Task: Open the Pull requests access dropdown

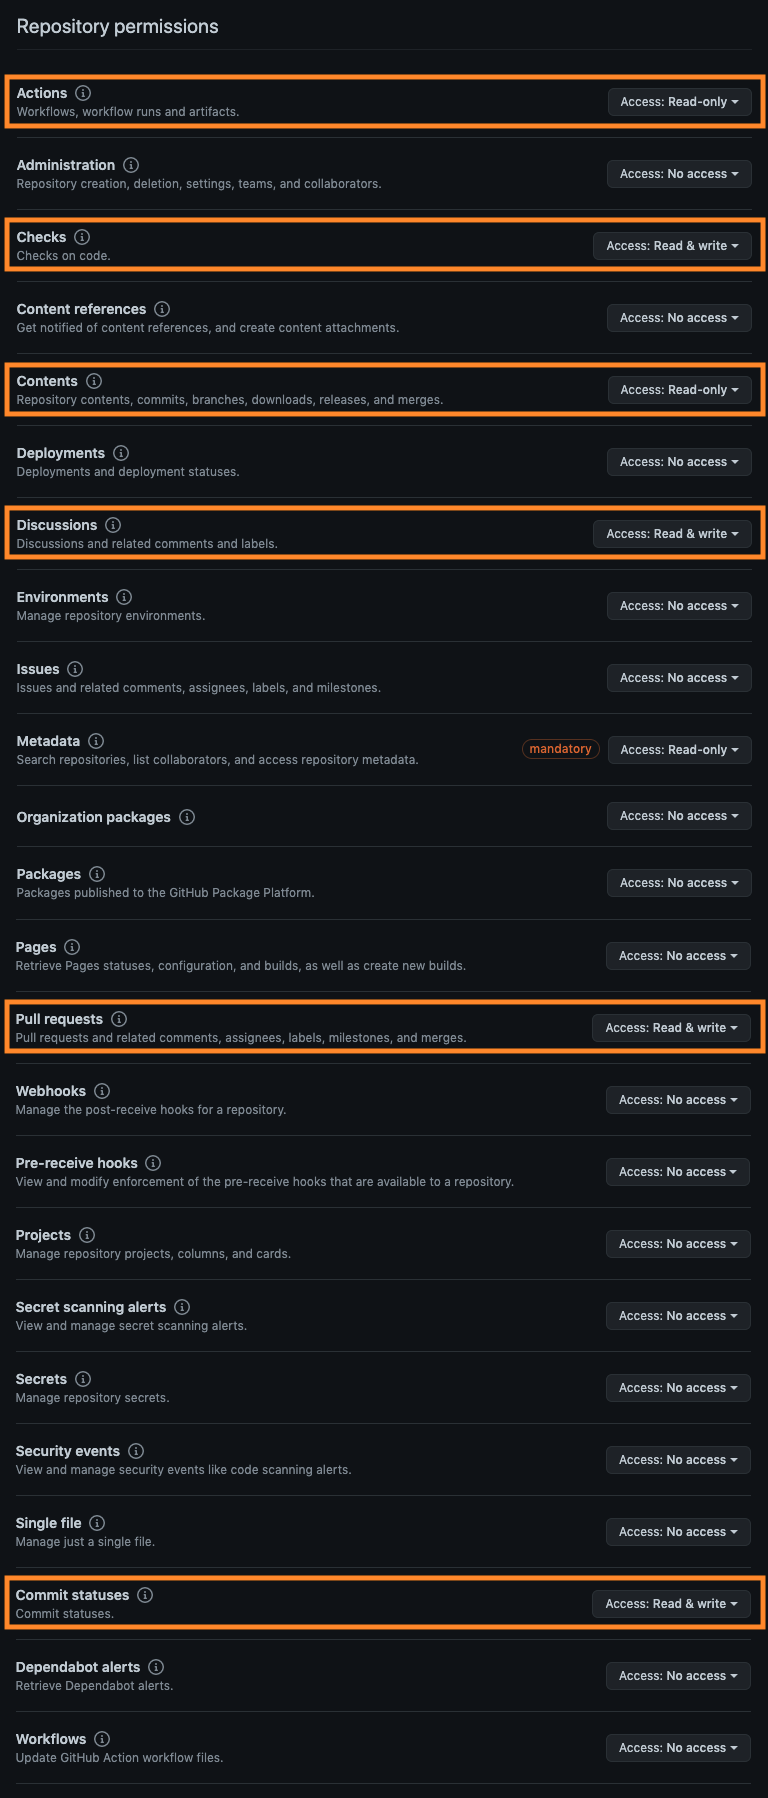Action: click(671, 1027)
